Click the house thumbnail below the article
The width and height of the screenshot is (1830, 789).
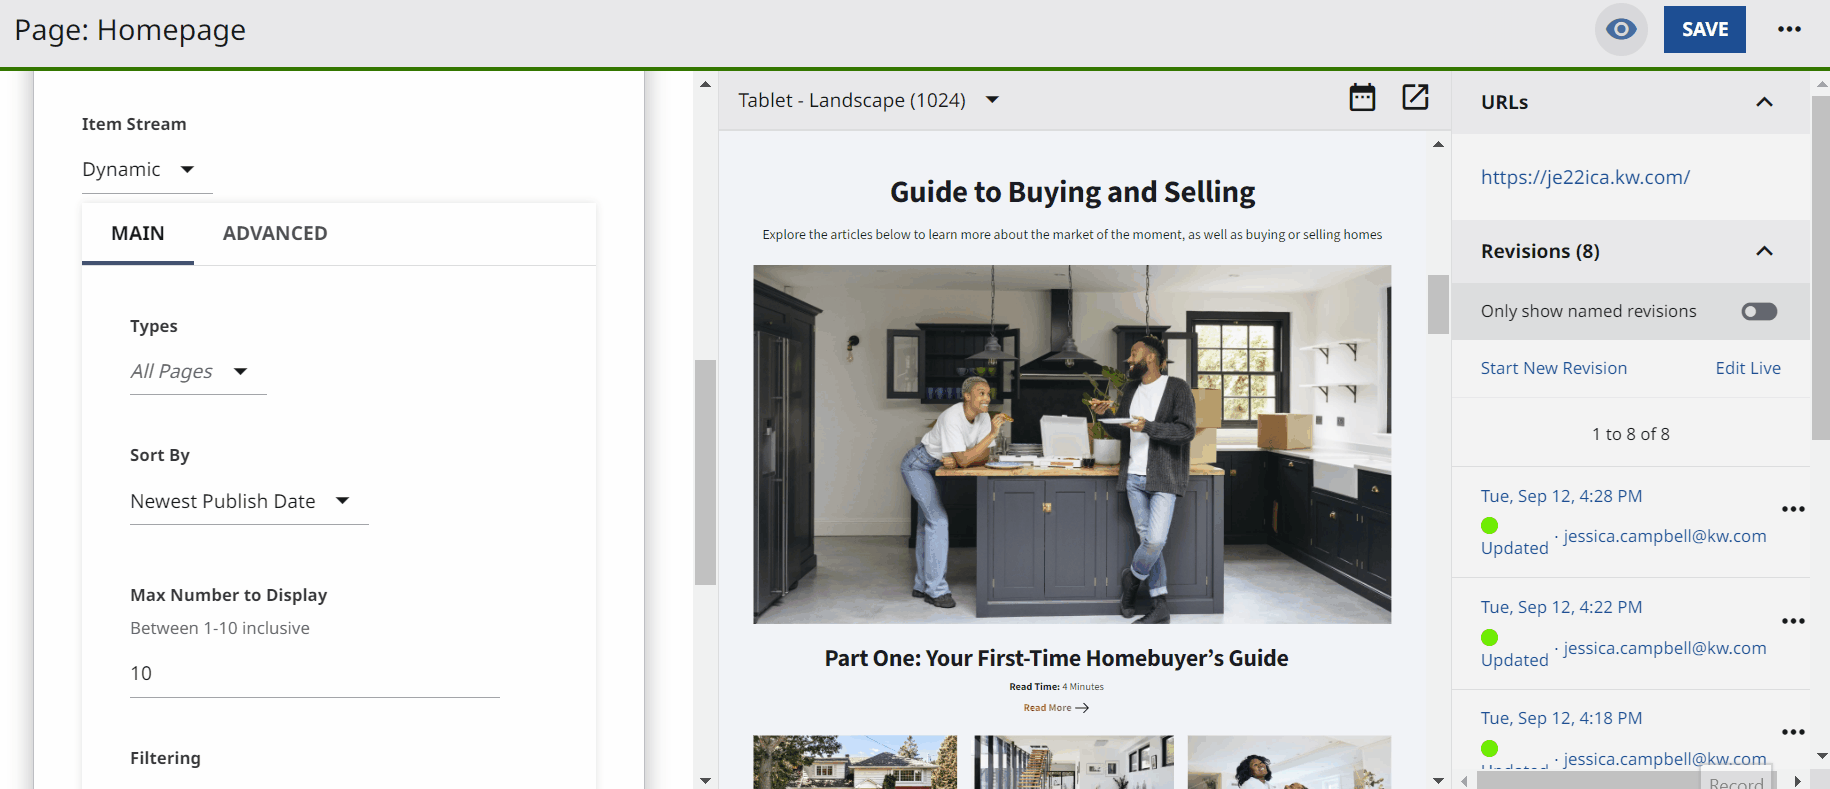click(855, 762)
